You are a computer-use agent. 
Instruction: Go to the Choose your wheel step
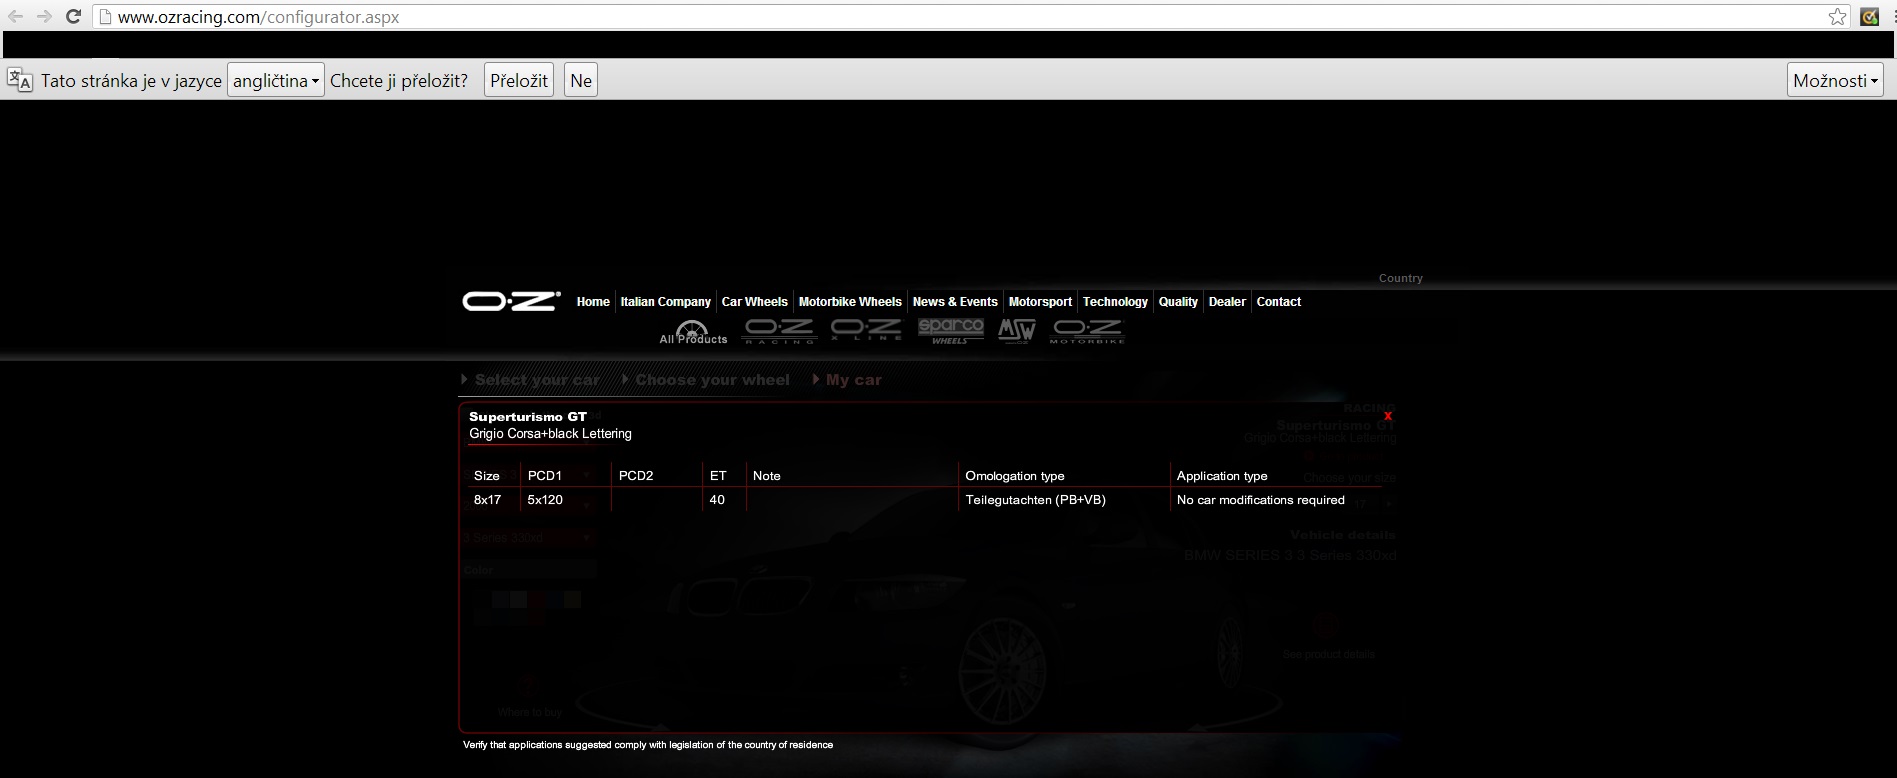coord(706,380)
